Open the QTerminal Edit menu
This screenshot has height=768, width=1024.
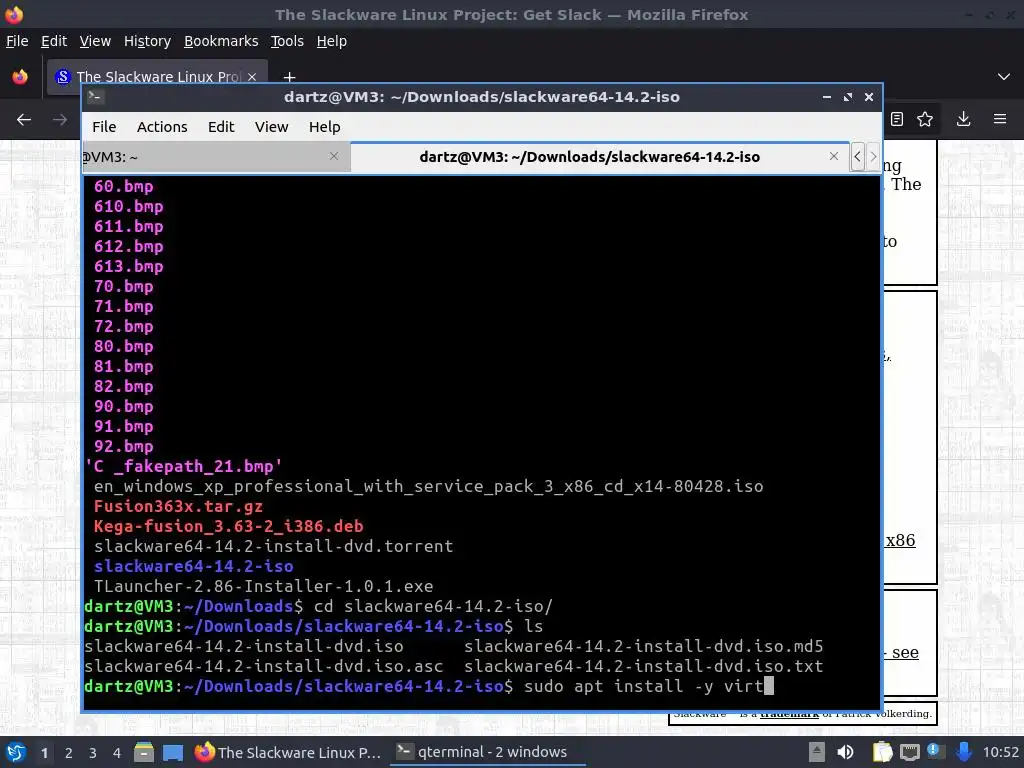pyautogui.click(x=221, y=127)
